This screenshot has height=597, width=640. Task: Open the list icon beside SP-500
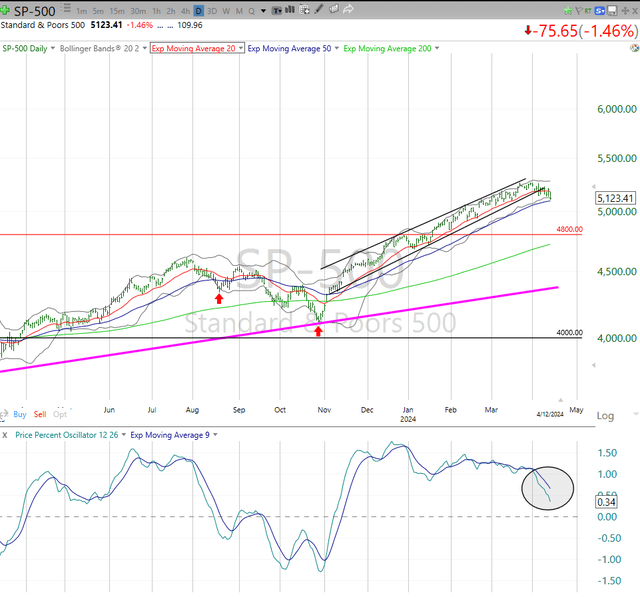click(67, 9)
